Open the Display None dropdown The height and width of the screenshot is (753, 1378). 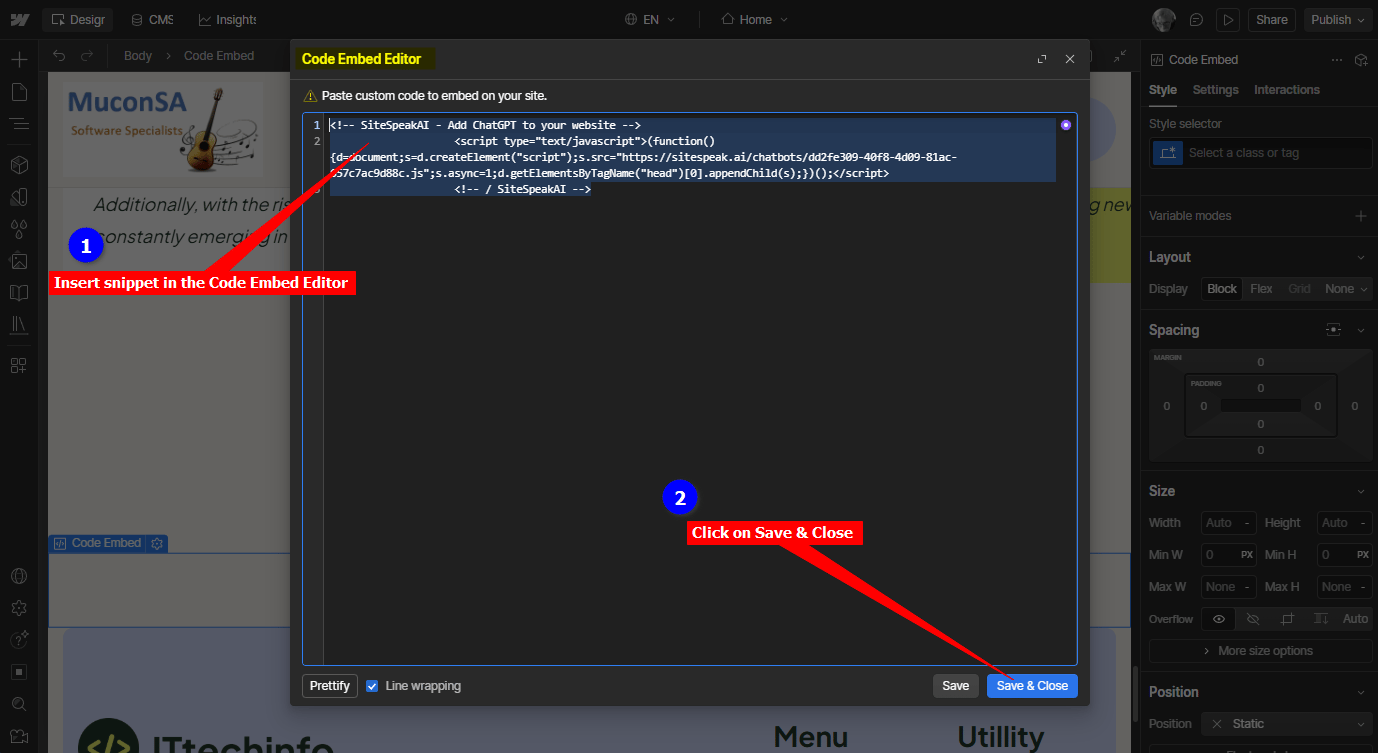(1345, 288)
